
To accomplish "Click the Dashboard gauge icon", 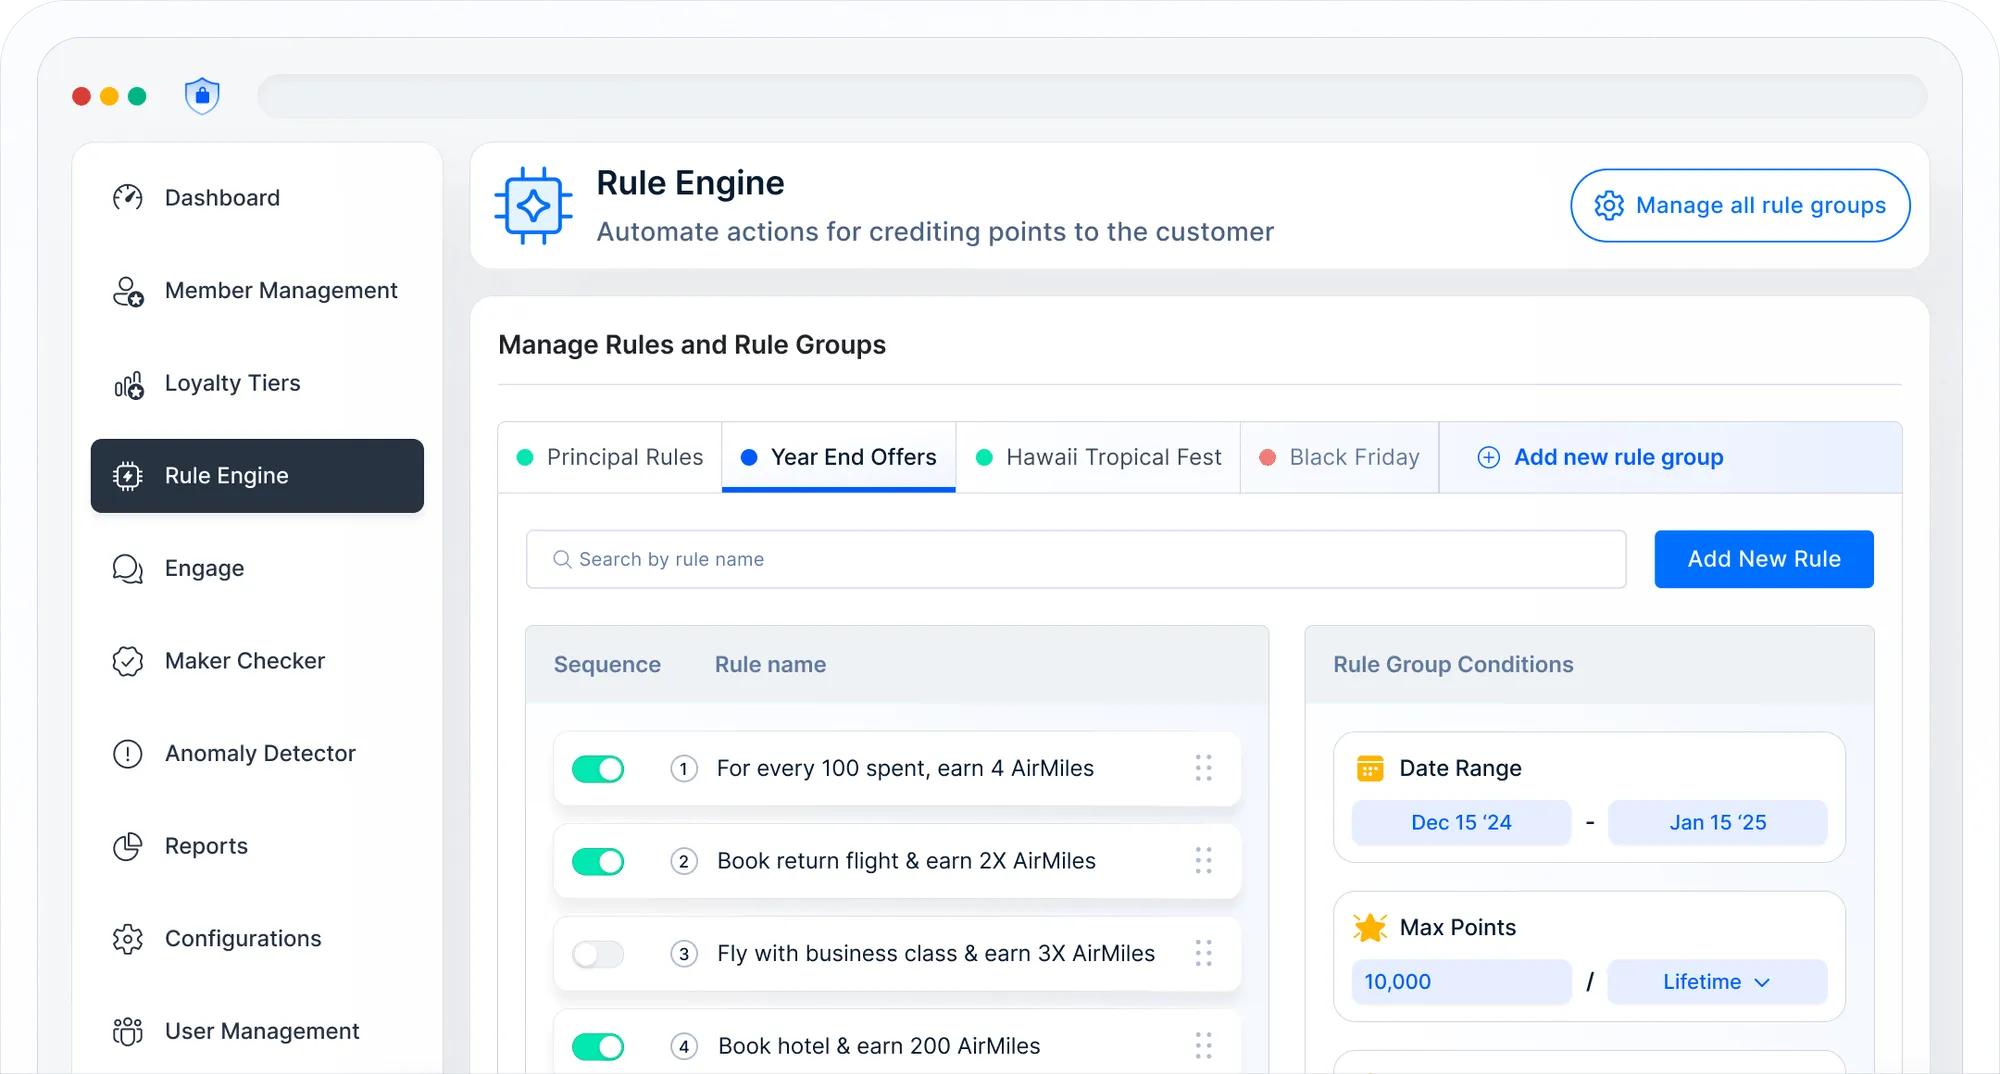I will pyautogui.click(x=128, y=198).
